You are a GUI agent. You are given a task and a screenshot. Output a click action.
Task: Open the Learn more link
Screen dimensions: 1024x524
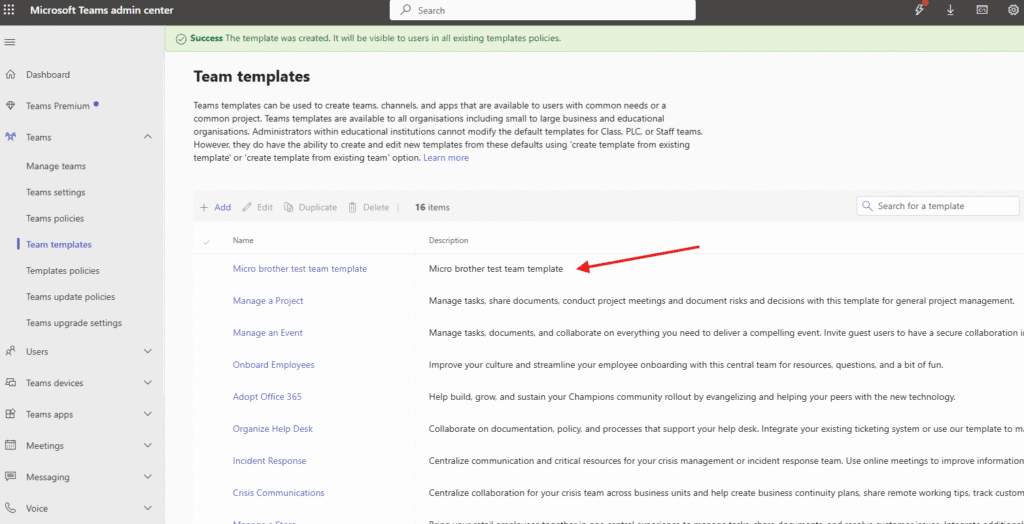click(x=445, y=158)
